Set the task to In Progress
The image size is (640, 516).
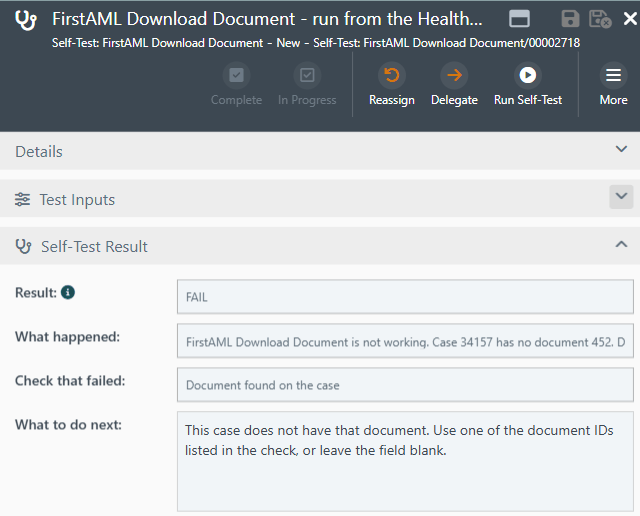click(x=307, y=85)
